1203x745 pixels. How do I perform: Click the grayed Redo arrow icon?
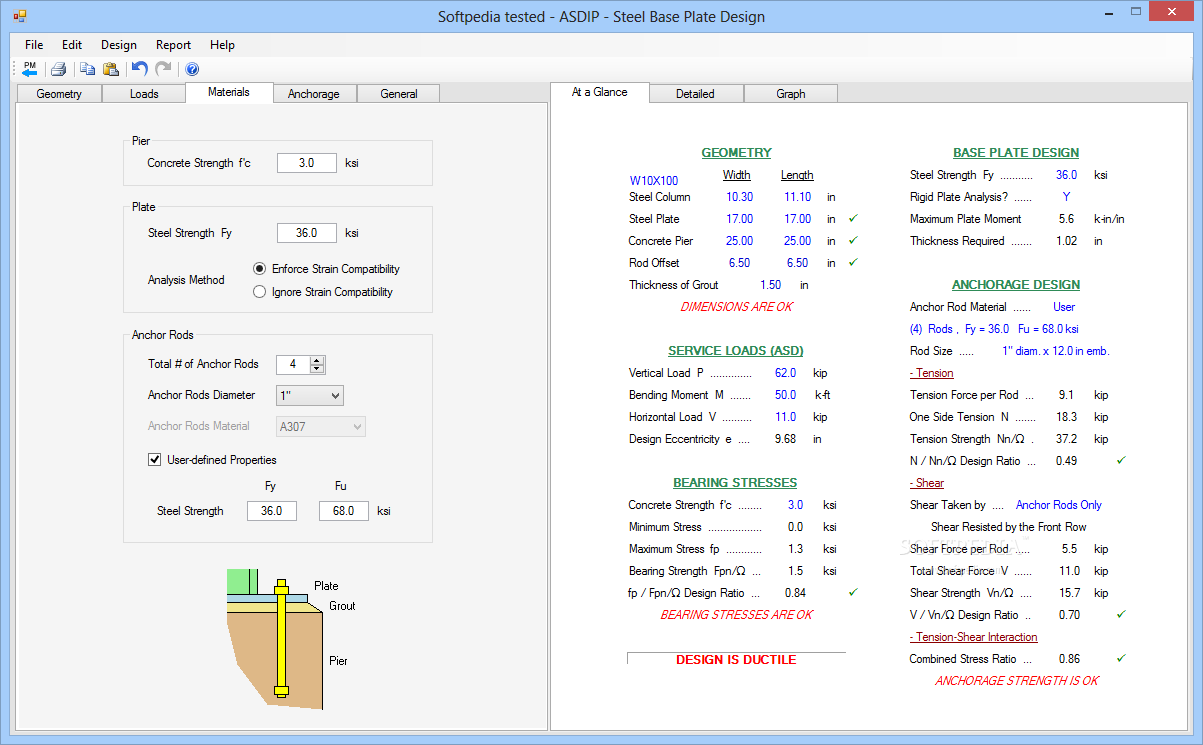[x=163, y=69]
